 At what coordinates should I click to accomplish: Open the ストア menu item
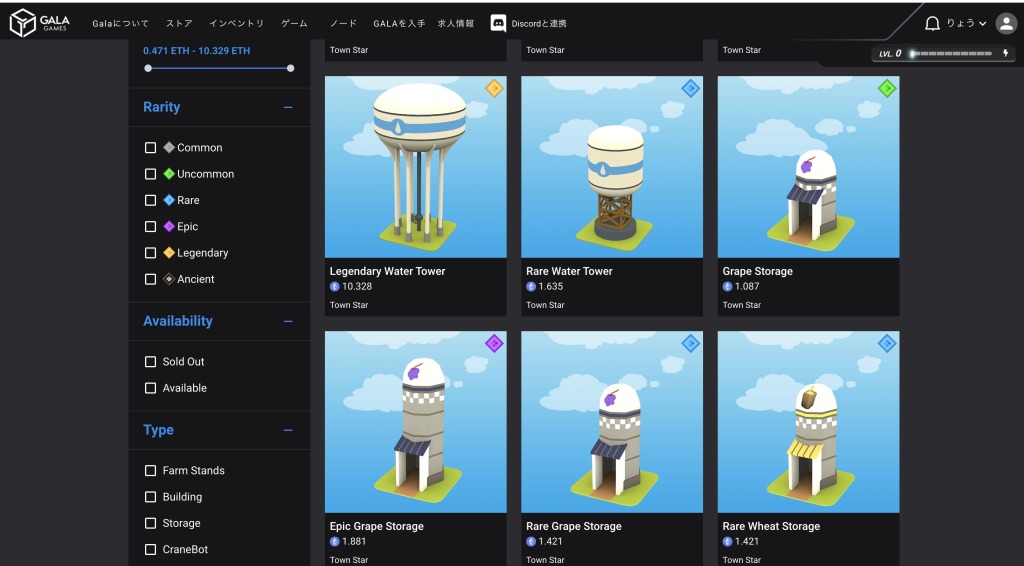click(x=179, y=24)
